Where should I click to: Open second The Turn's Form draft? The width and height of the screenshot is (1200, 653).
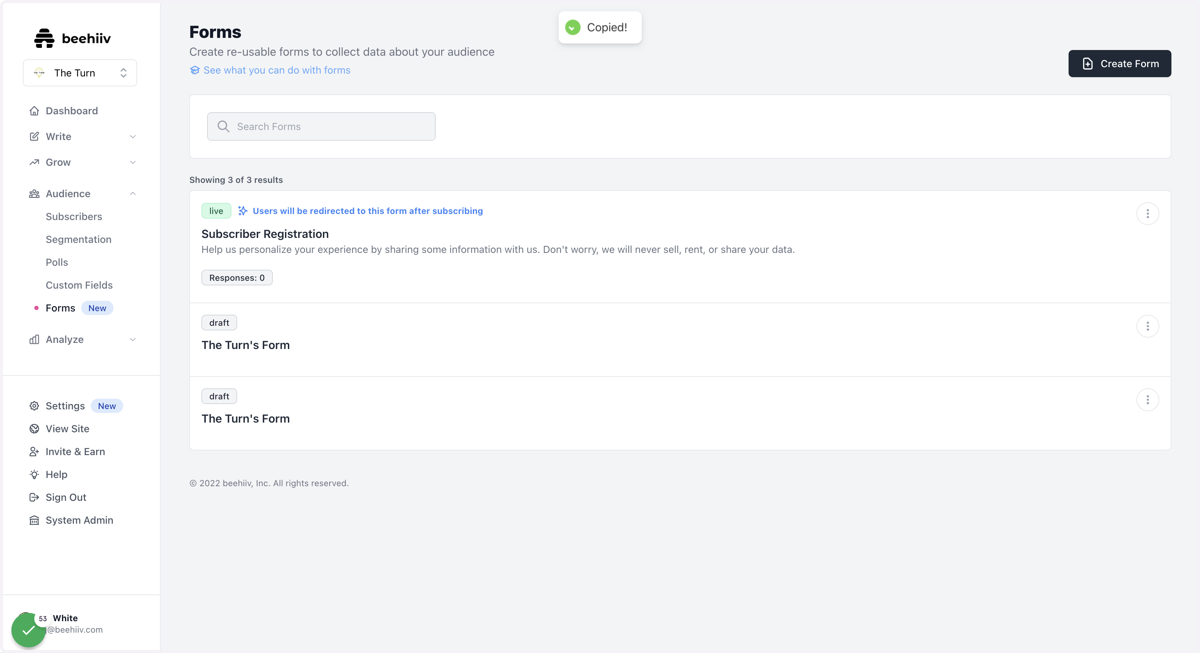[245, 419]
